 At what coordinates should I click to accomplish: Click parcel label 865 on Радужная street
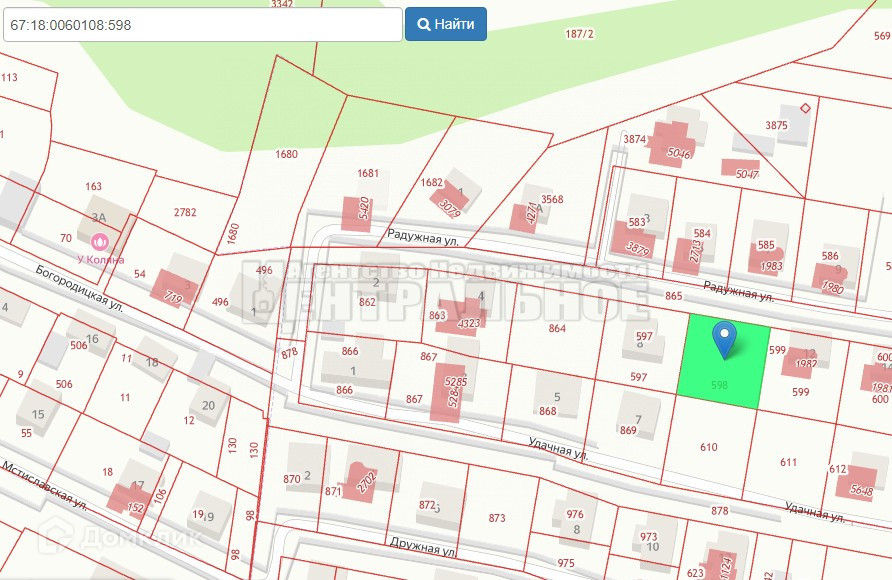[x=674, y=296]
